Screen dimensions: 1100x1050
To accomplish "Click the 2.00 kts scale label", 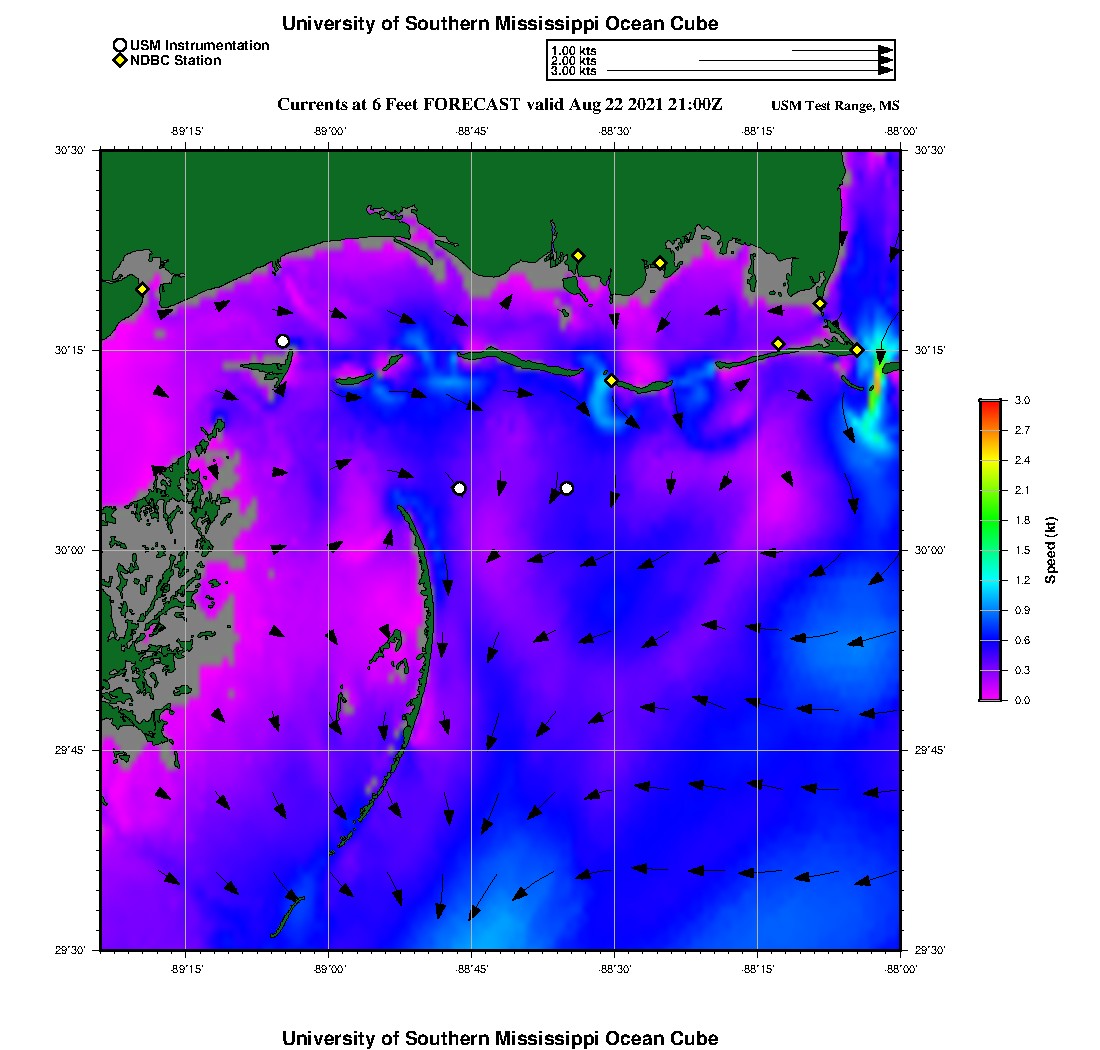I will [x=573, y=60].
